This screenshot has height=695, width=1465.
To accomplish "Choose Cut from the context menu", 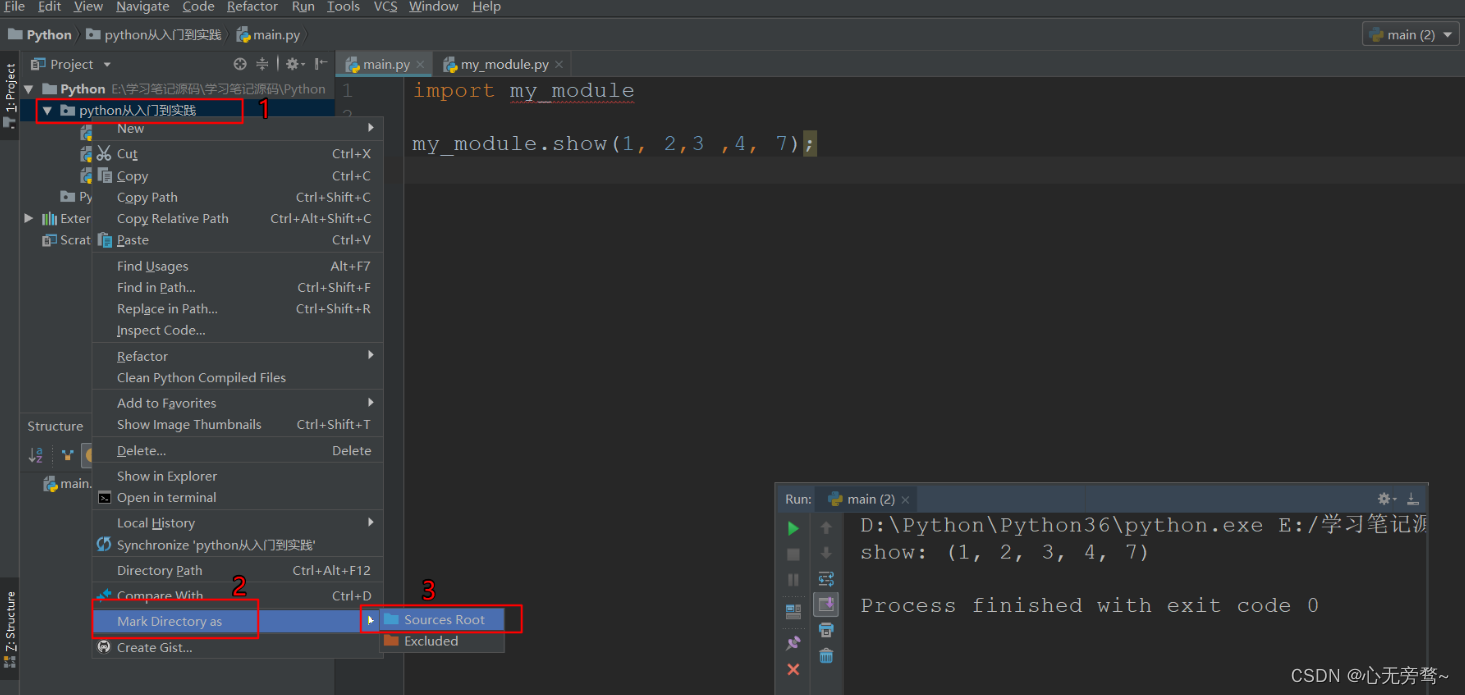I will 238,154.
